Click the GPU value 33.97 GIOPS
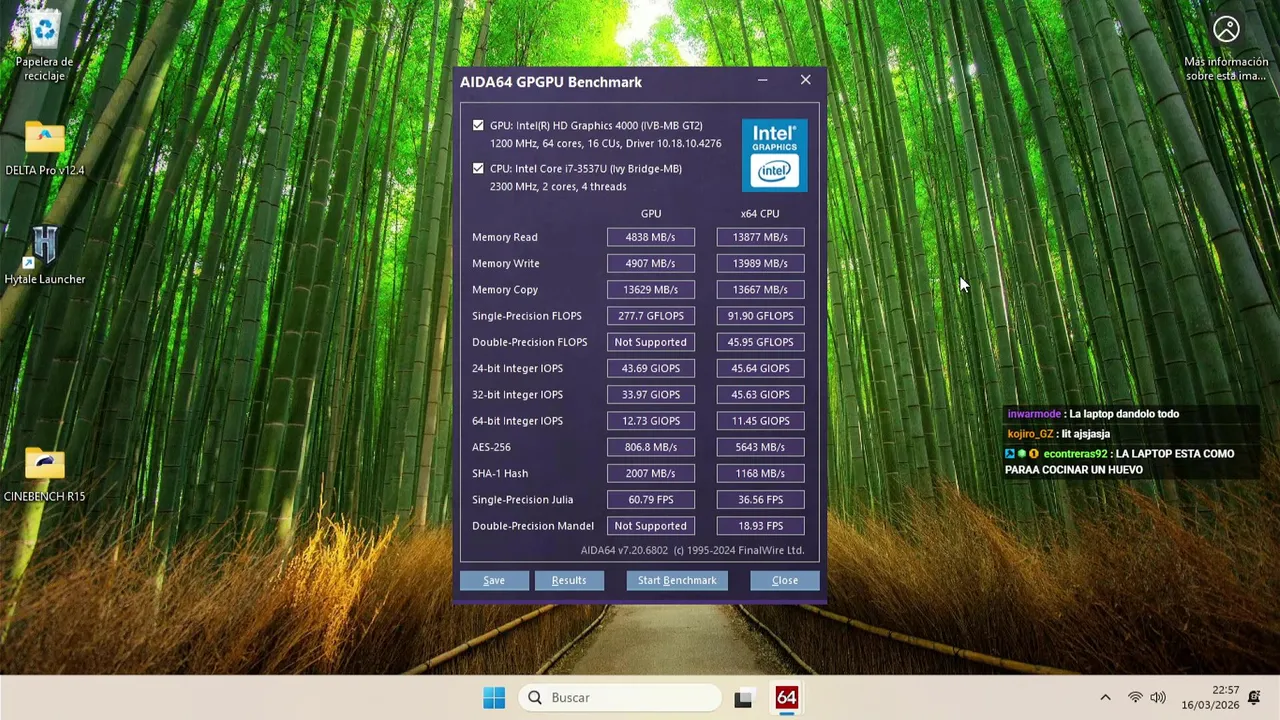Screen dimensions: 1280x720 [x=650, y=394]
